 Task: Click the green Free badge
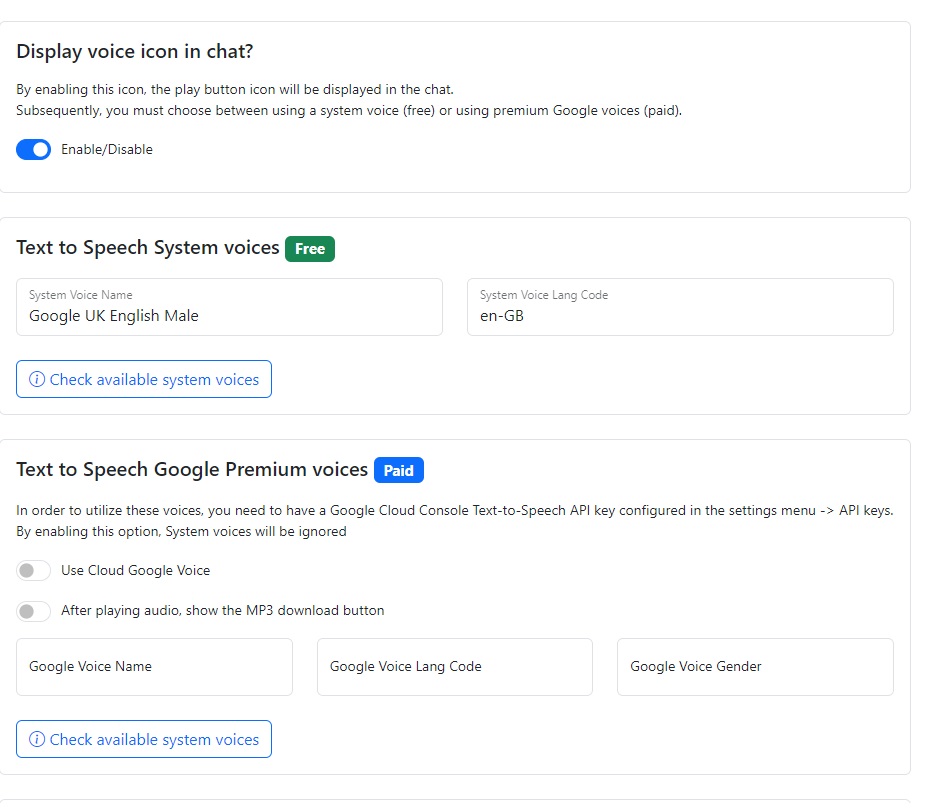[310, 249]
